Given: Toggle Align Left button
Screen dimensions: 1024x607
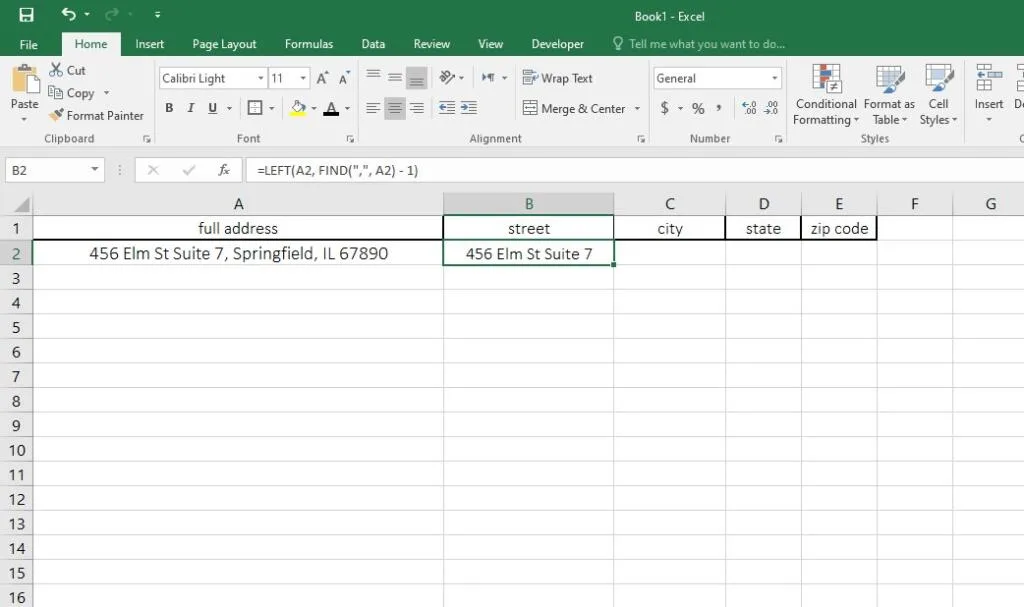Looking at the screenshot, I should pyautogui.click(x=373, y=108).
